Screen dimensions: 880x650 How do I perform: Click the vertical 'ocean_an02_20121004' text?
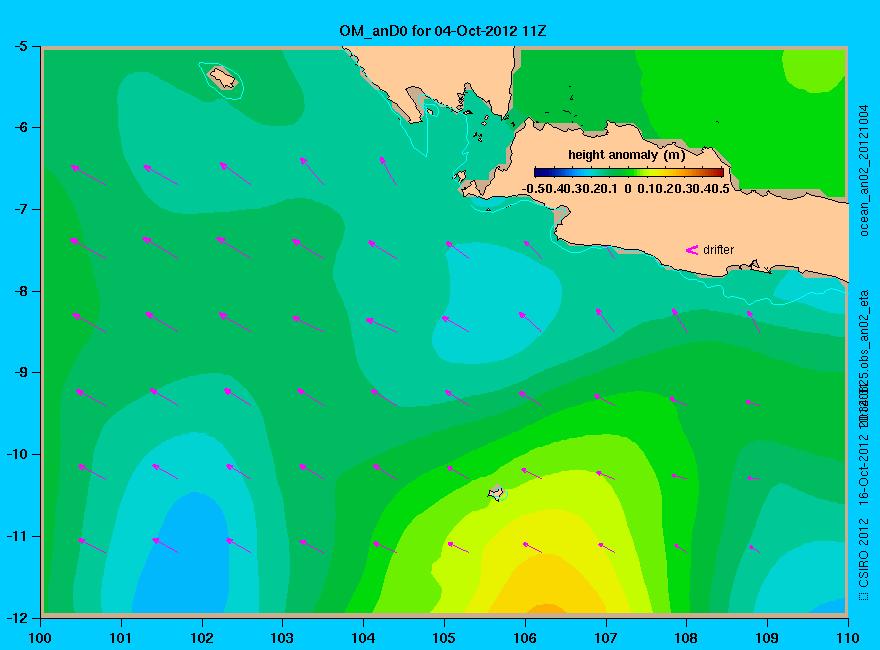pos(864,171)
